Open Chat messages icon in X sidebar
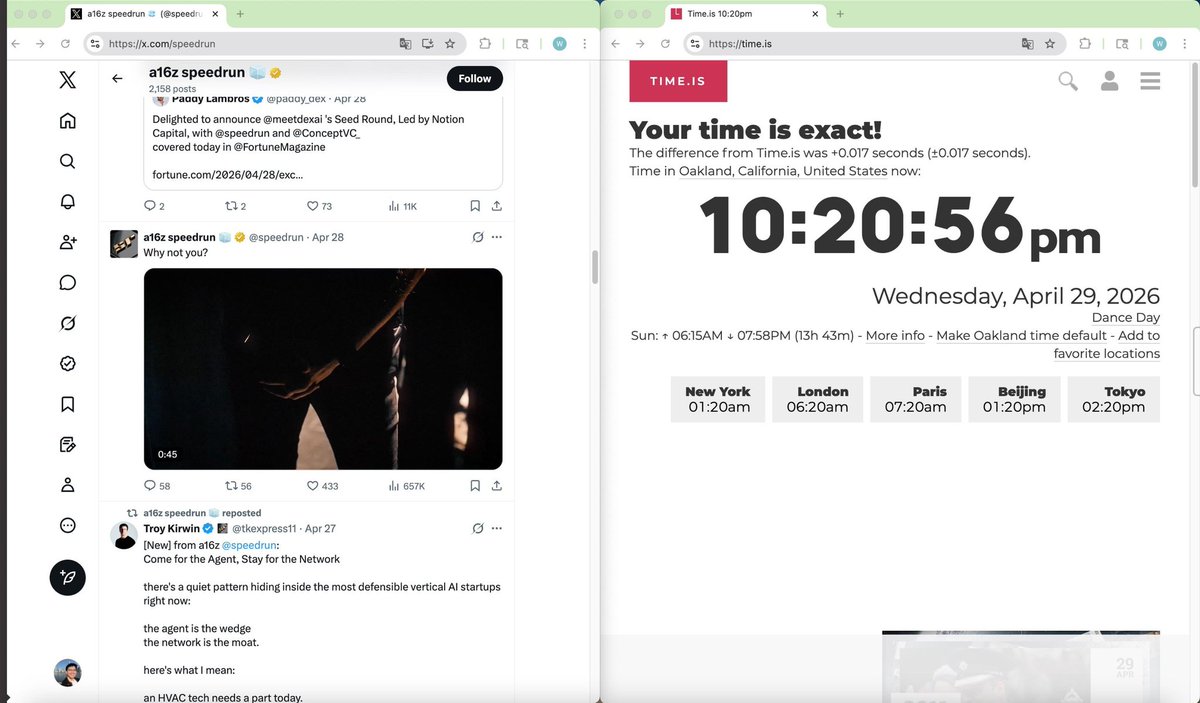The width and height of the screenshot is (1200, 703). (67, 283)
